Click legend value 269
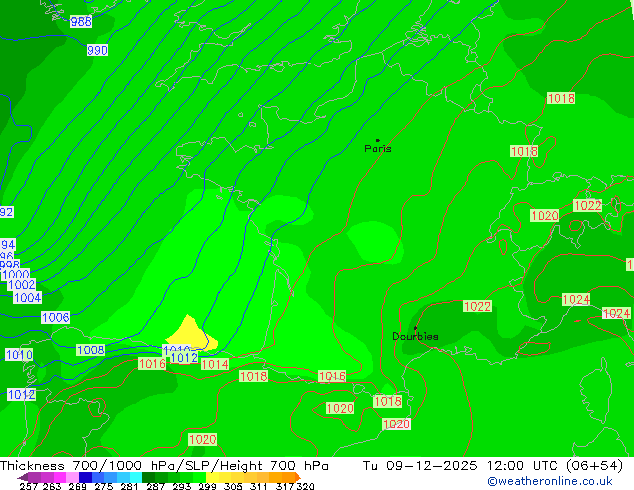Viewport: 634px width, 490px height. [x=77, y=486]
